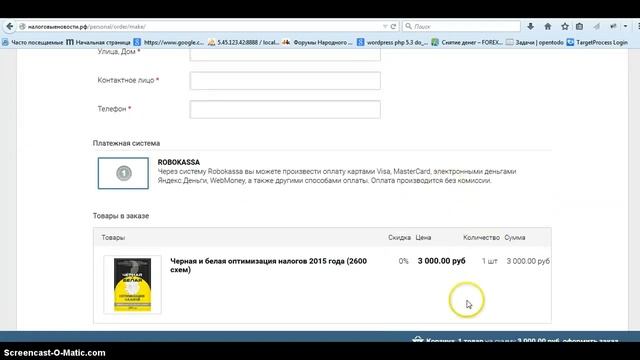Click the cart icon in bottom bar
Image resolution: width=640 pixels, height=360 pixels.
pyautogui.click(x=418, y=339)
